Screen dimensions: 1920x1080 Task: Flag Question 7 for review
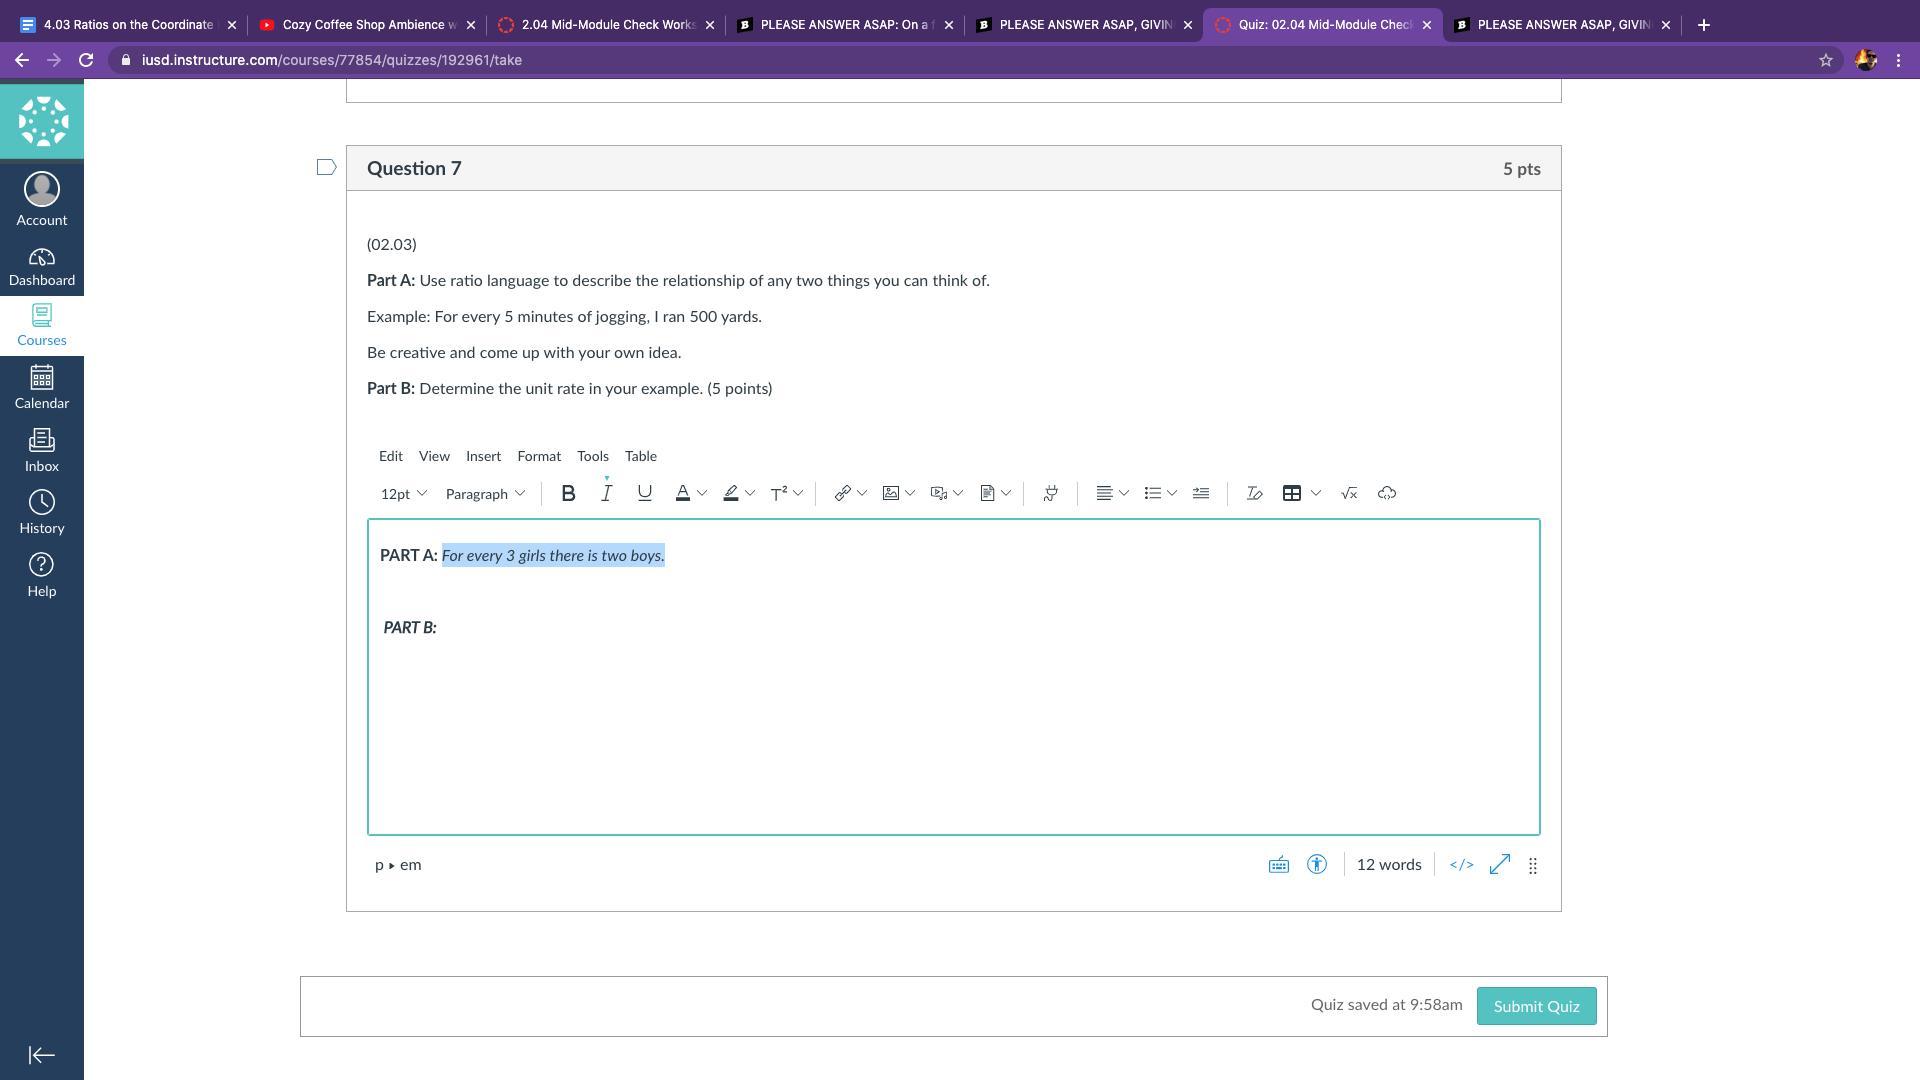(326, 168)
